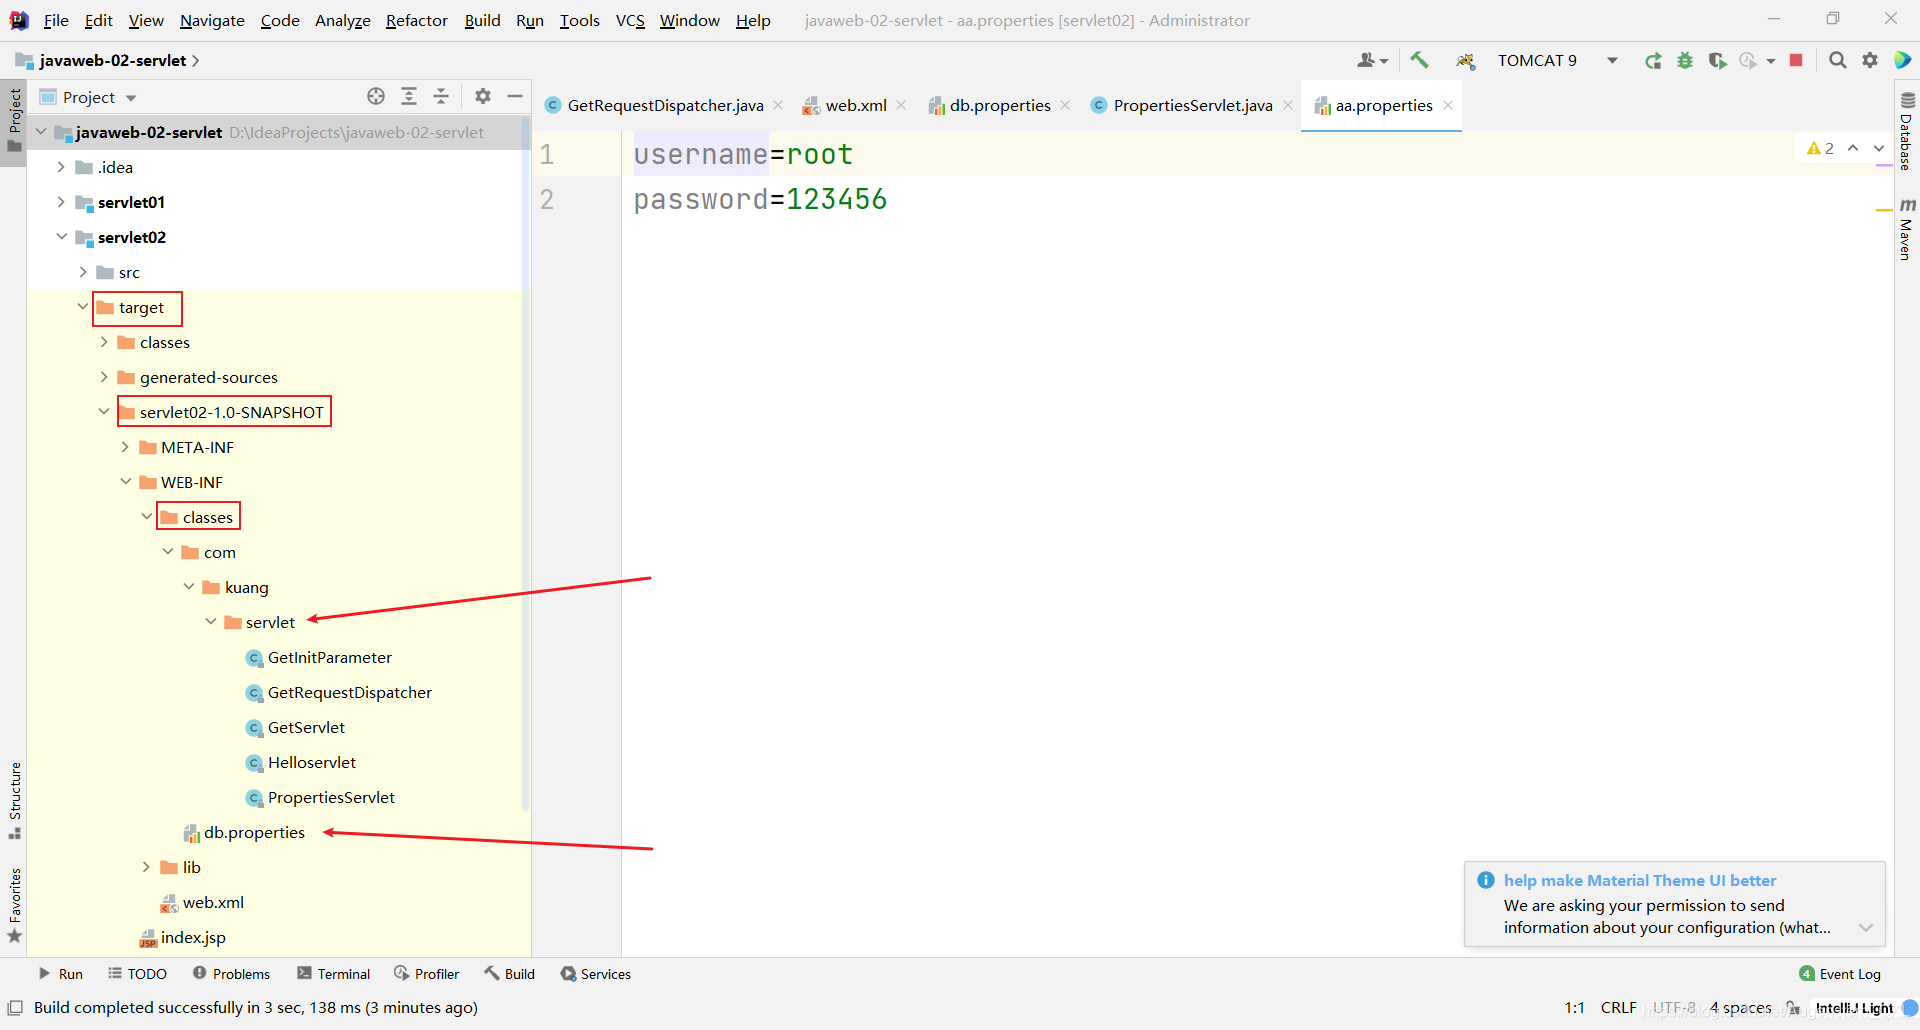Stop the running server

(x=1796, y=61)
